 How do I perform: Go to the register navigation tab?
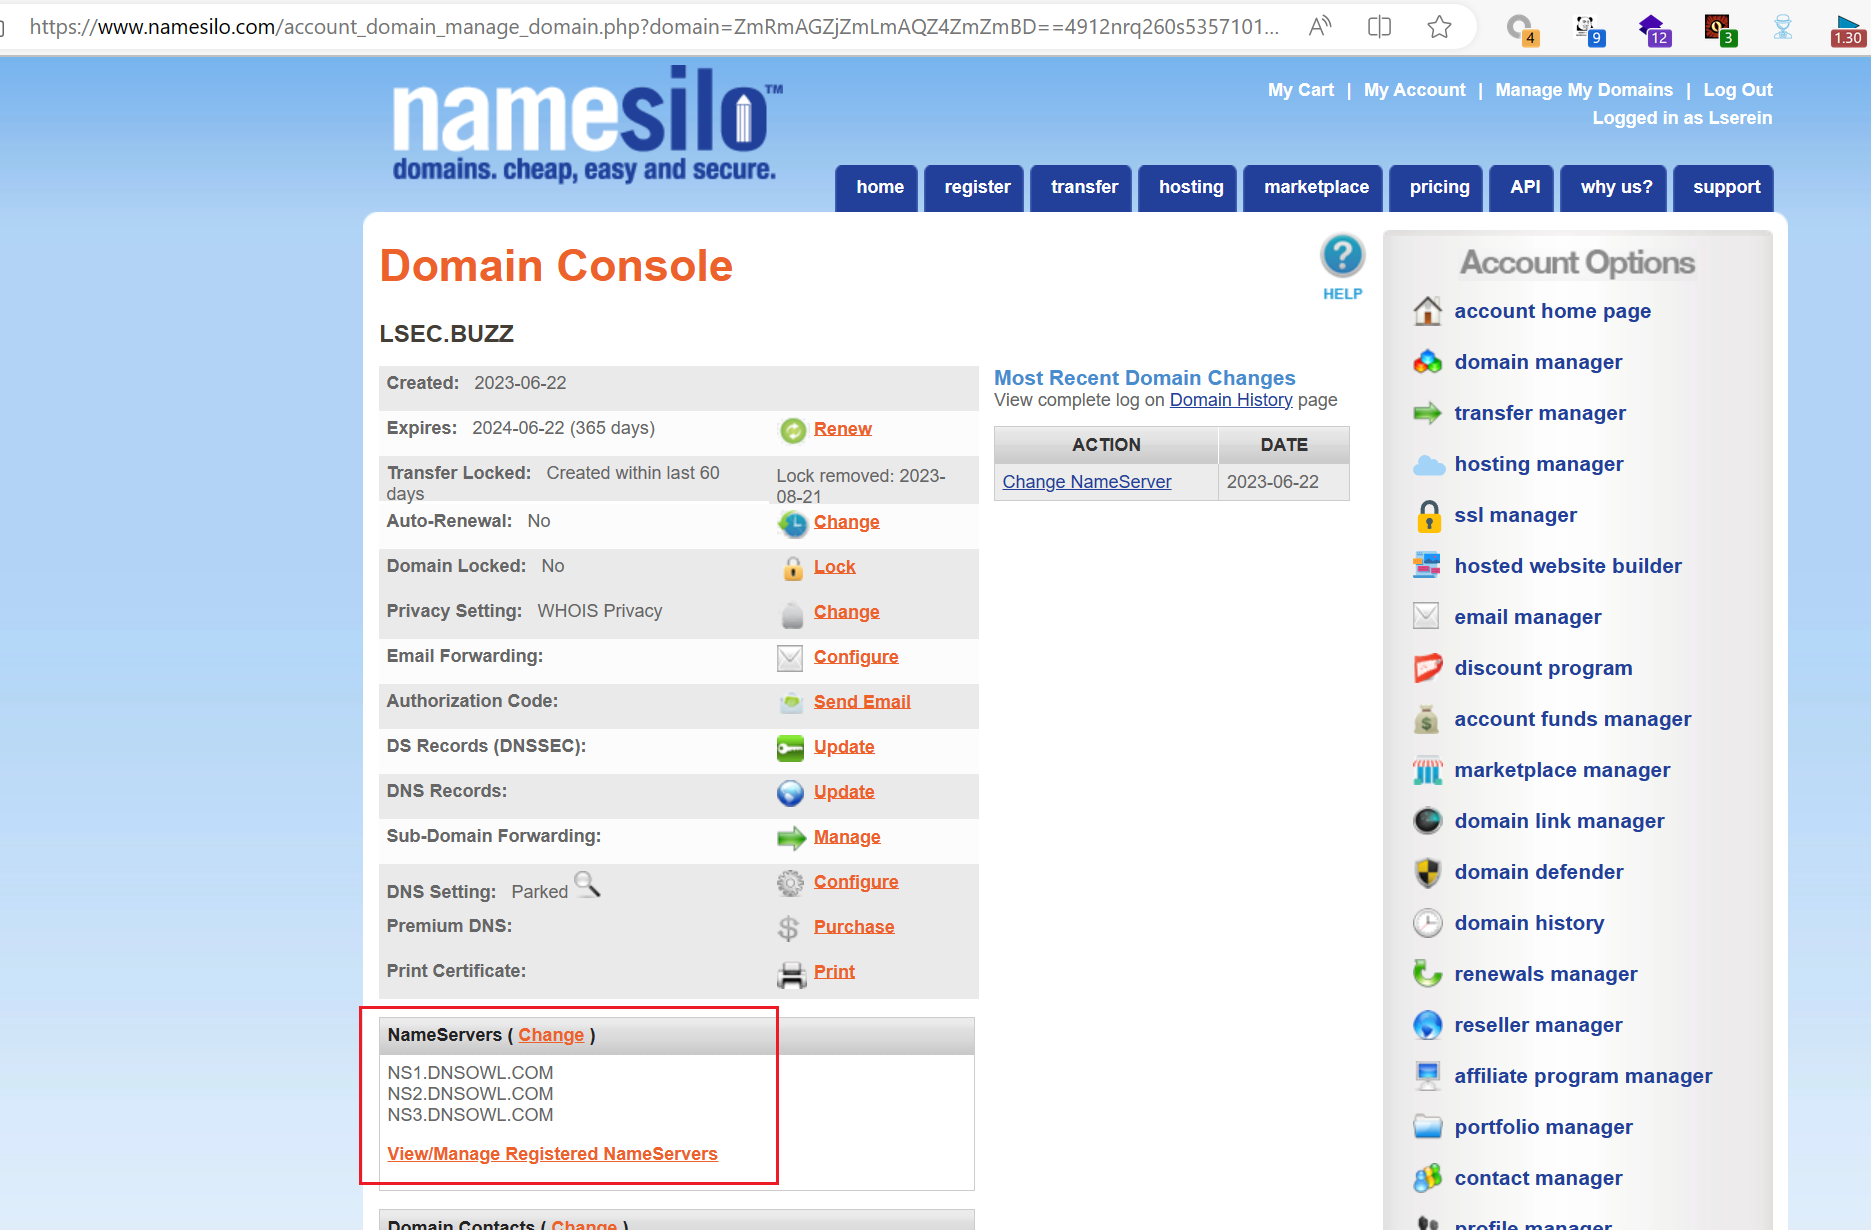pyautogui.click(x=976, y=188)
